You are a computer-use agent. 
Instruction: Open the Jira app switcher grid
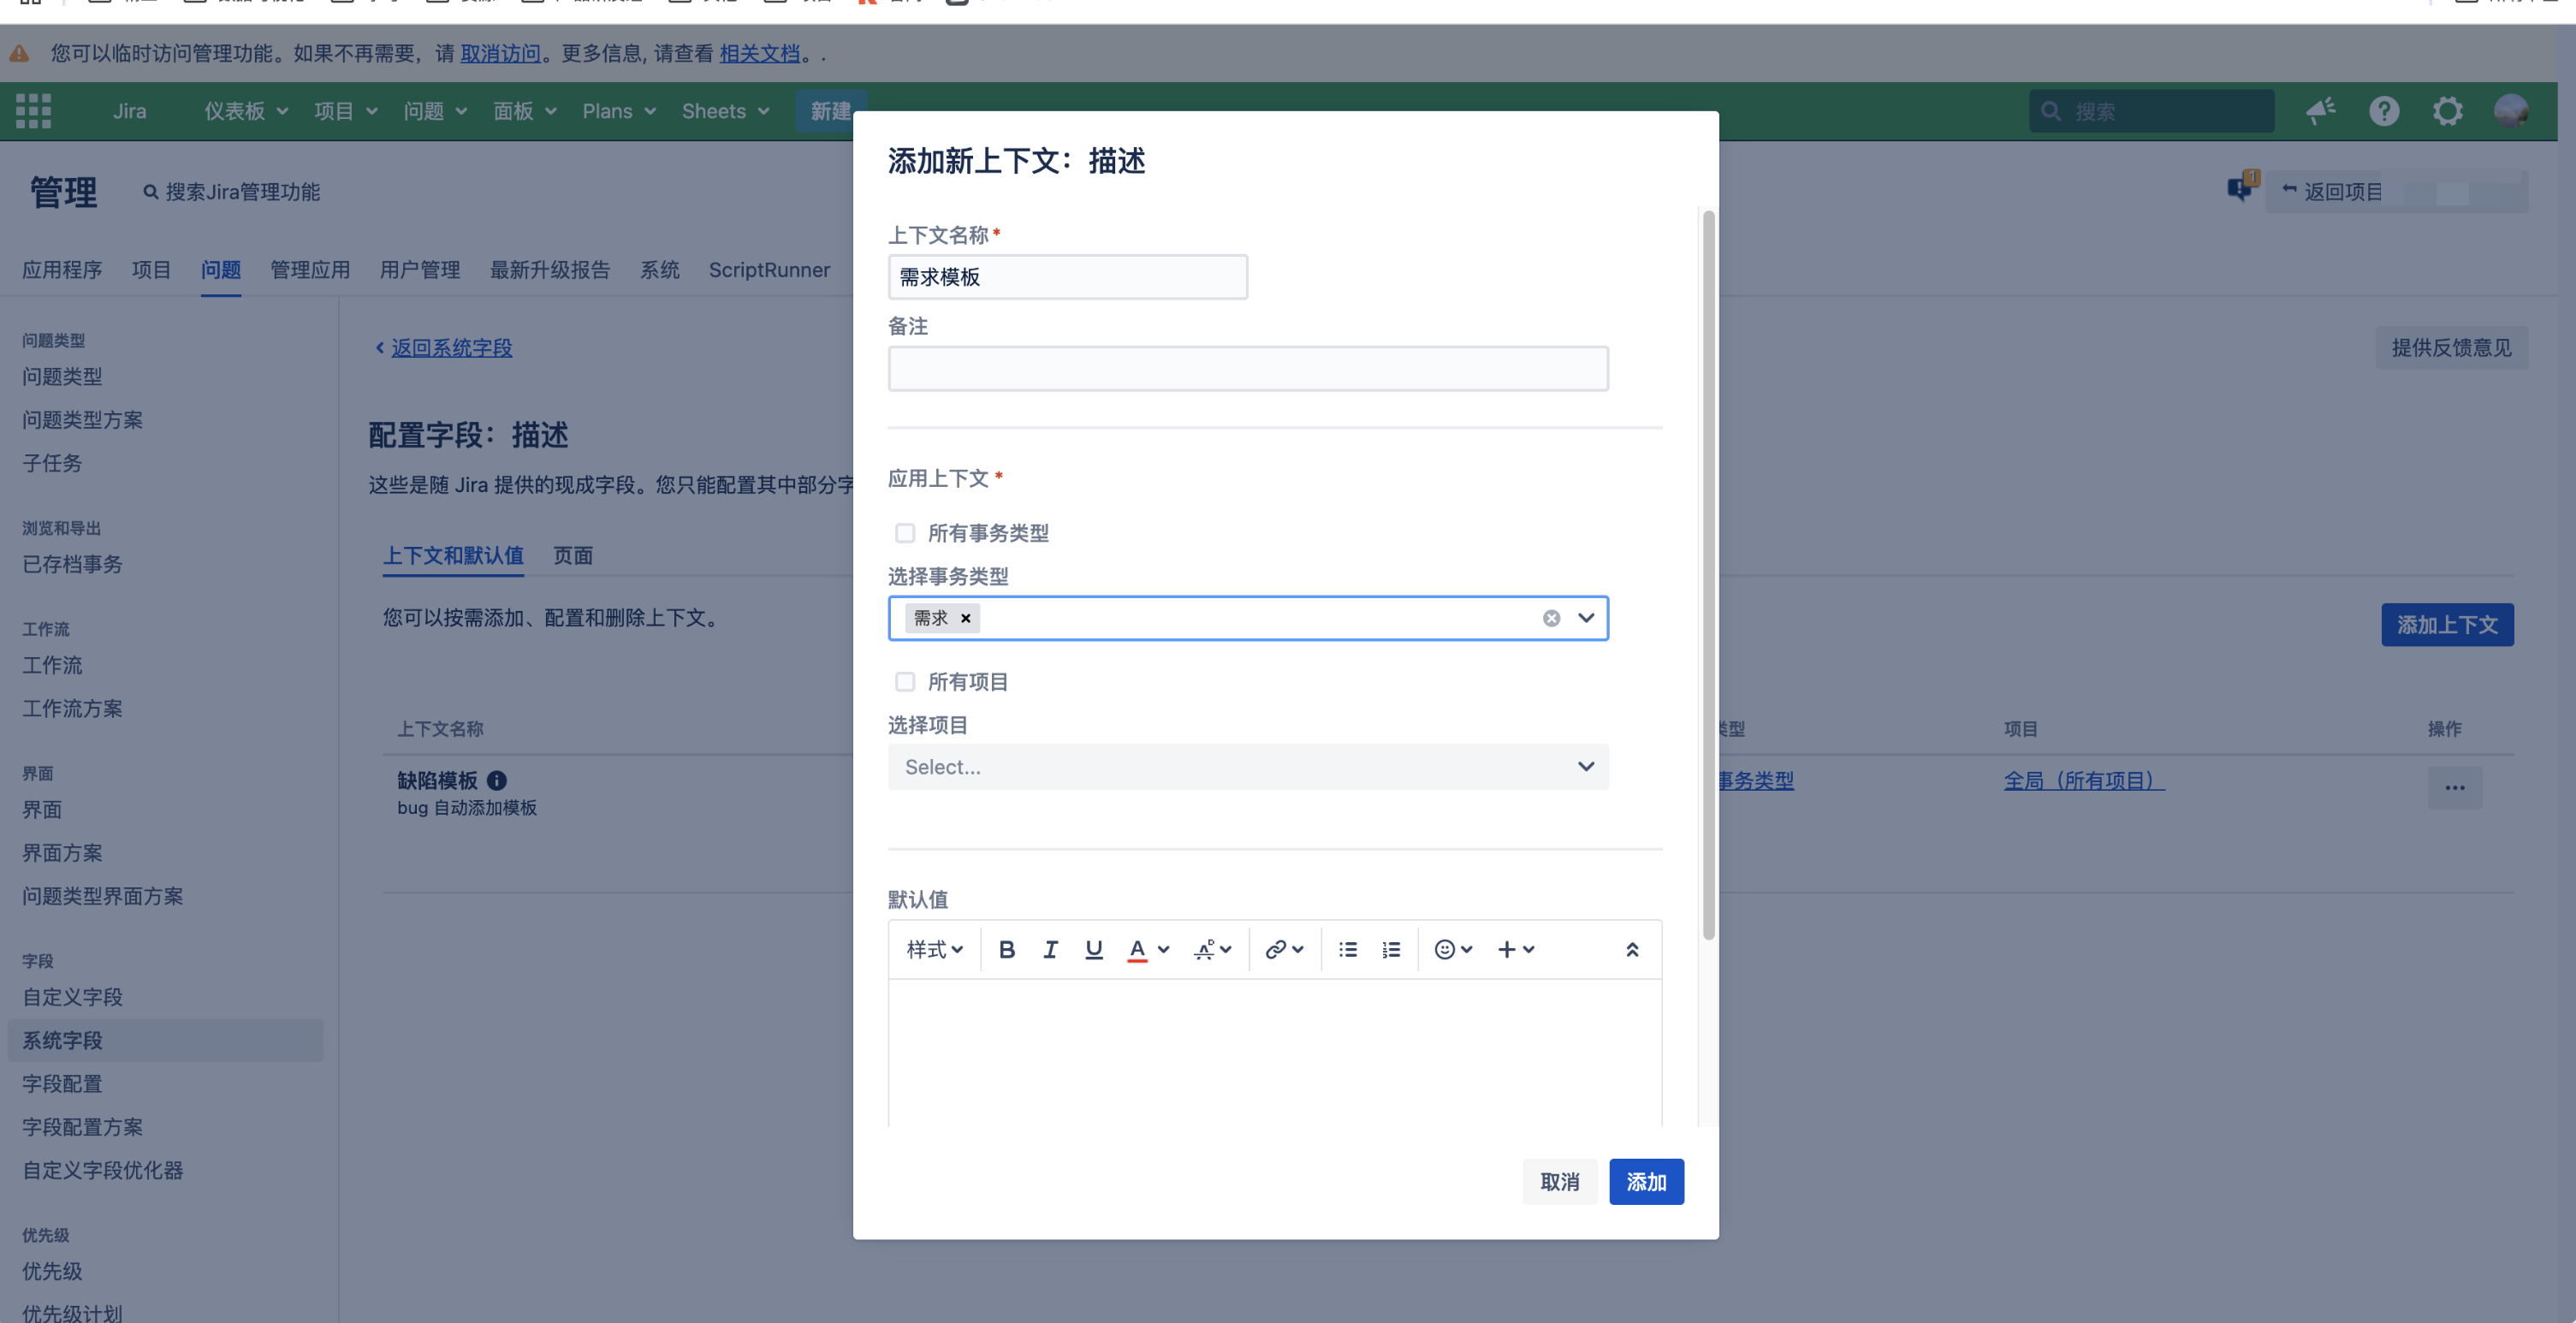point(33,111)
